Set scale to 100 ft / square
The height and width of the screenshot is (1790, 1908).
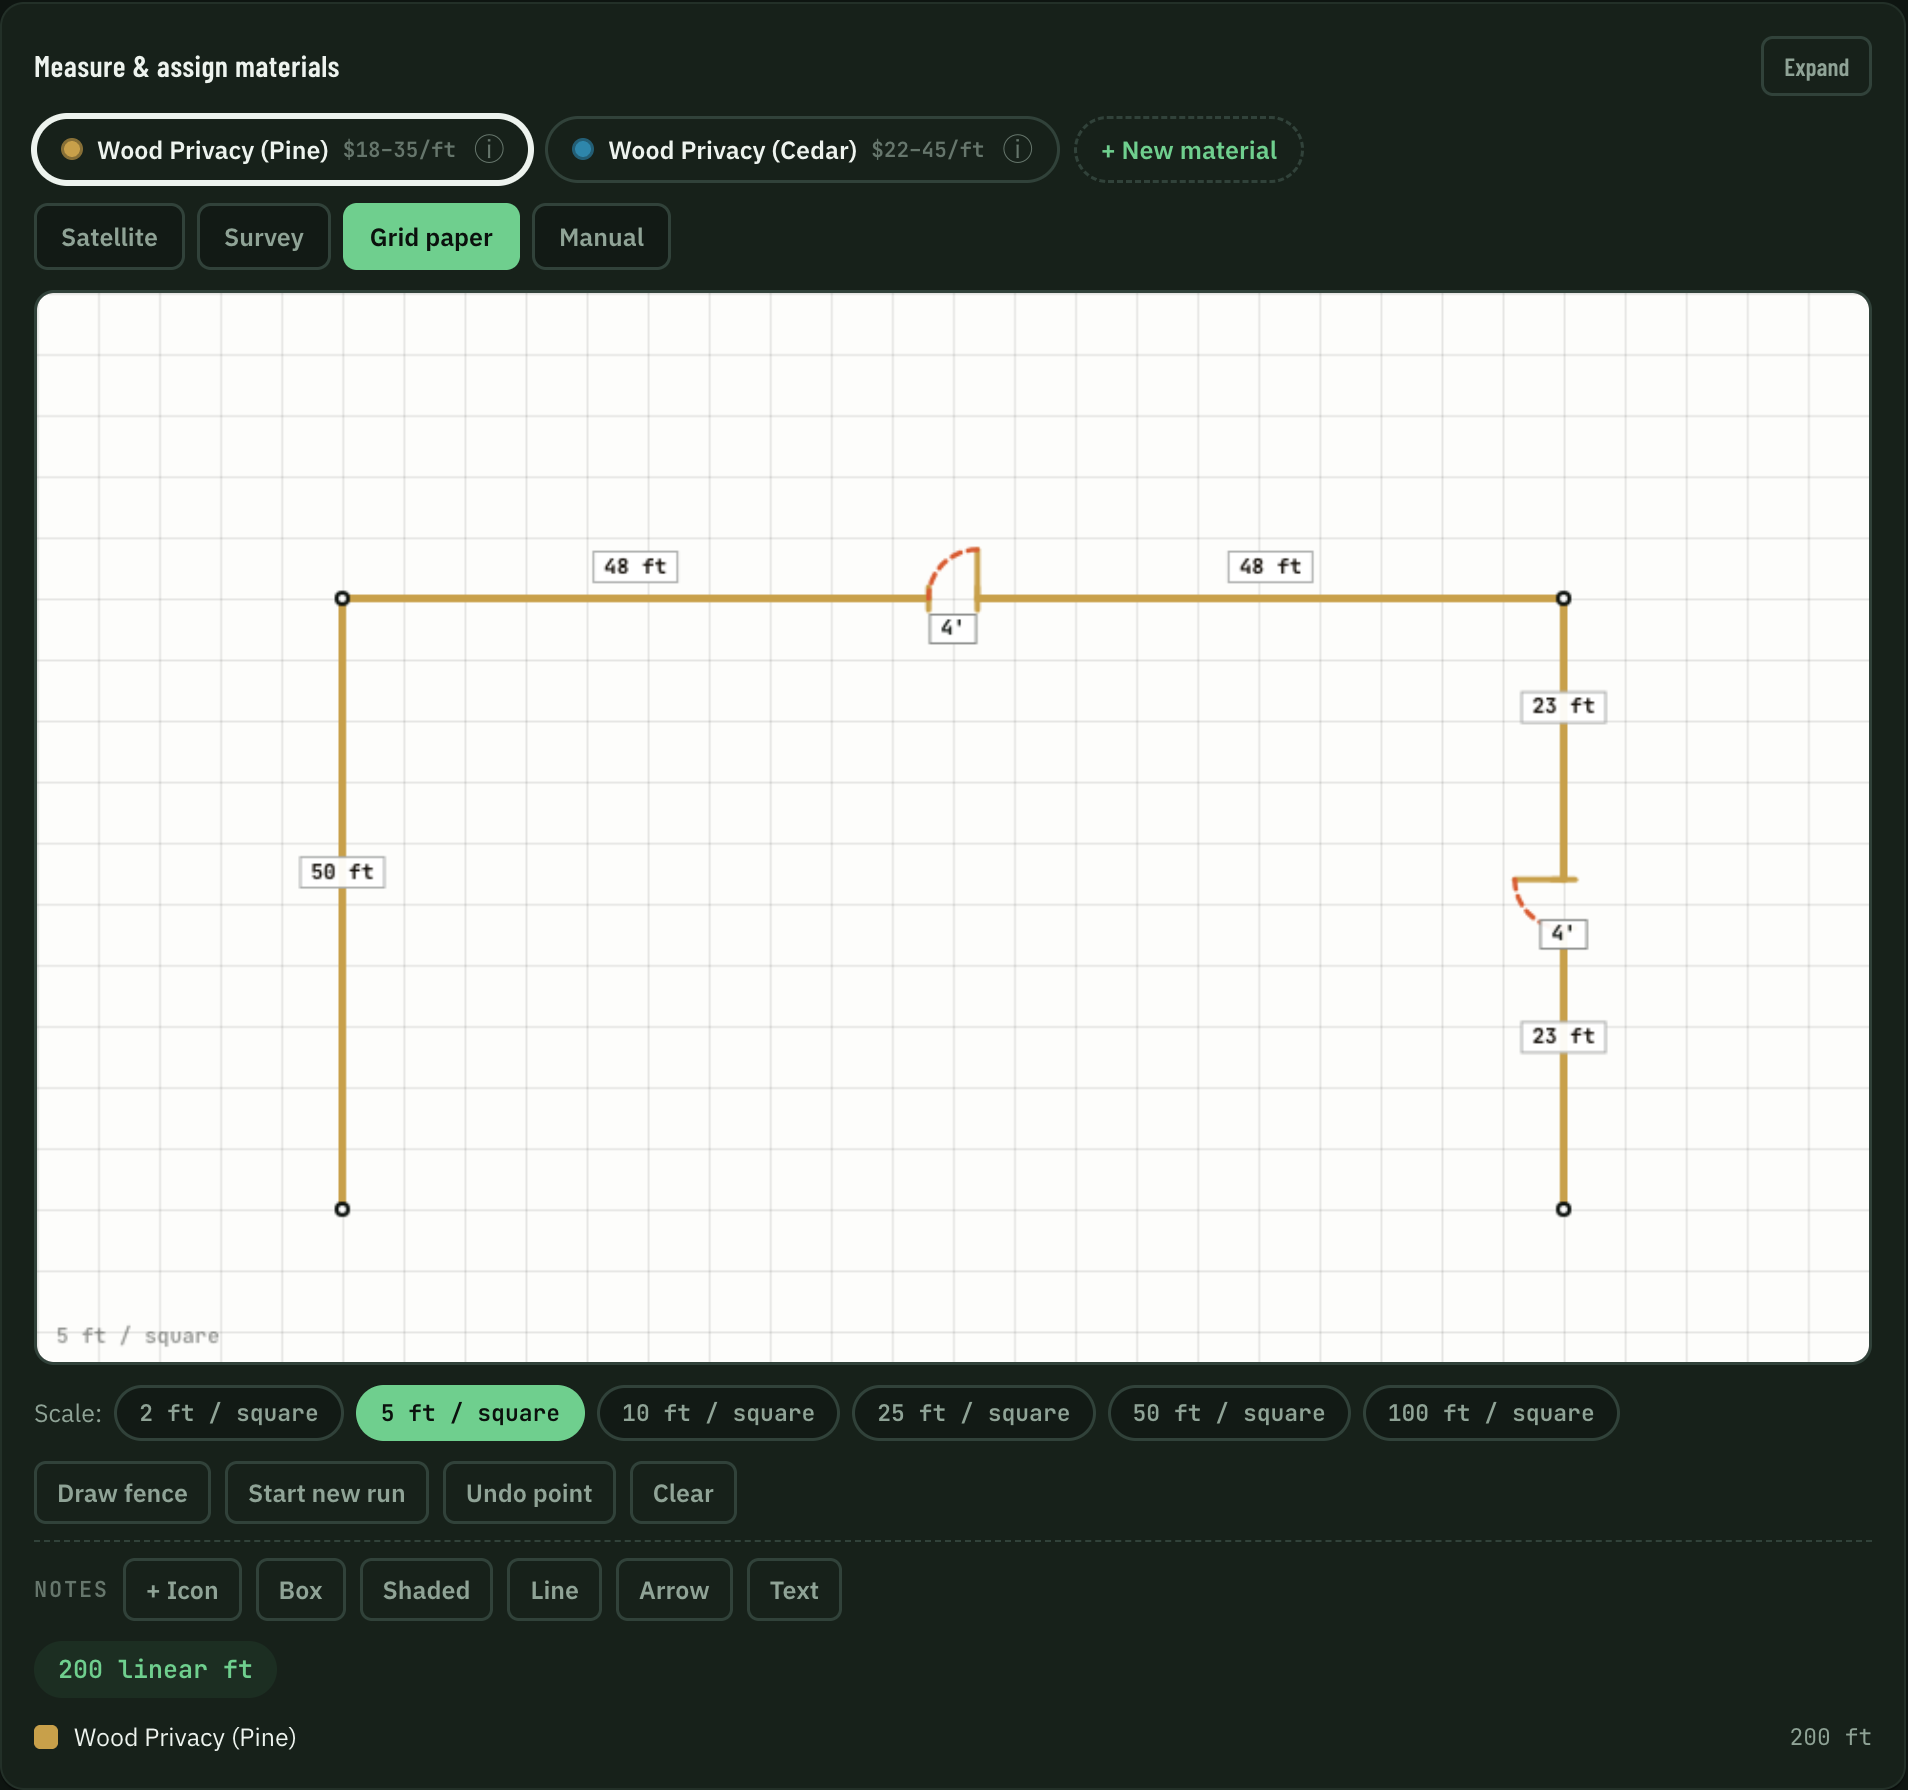(1491, 1413)
